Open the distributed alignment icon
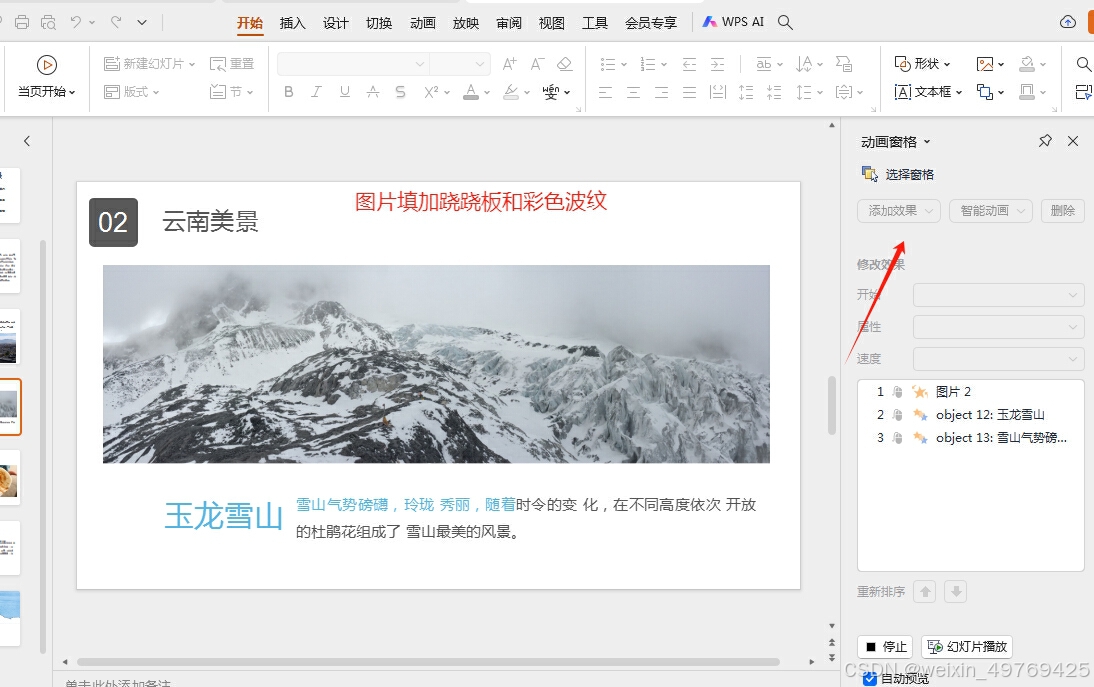The width and height of the screenshot is (1094, 687). (x=717, y=92)
